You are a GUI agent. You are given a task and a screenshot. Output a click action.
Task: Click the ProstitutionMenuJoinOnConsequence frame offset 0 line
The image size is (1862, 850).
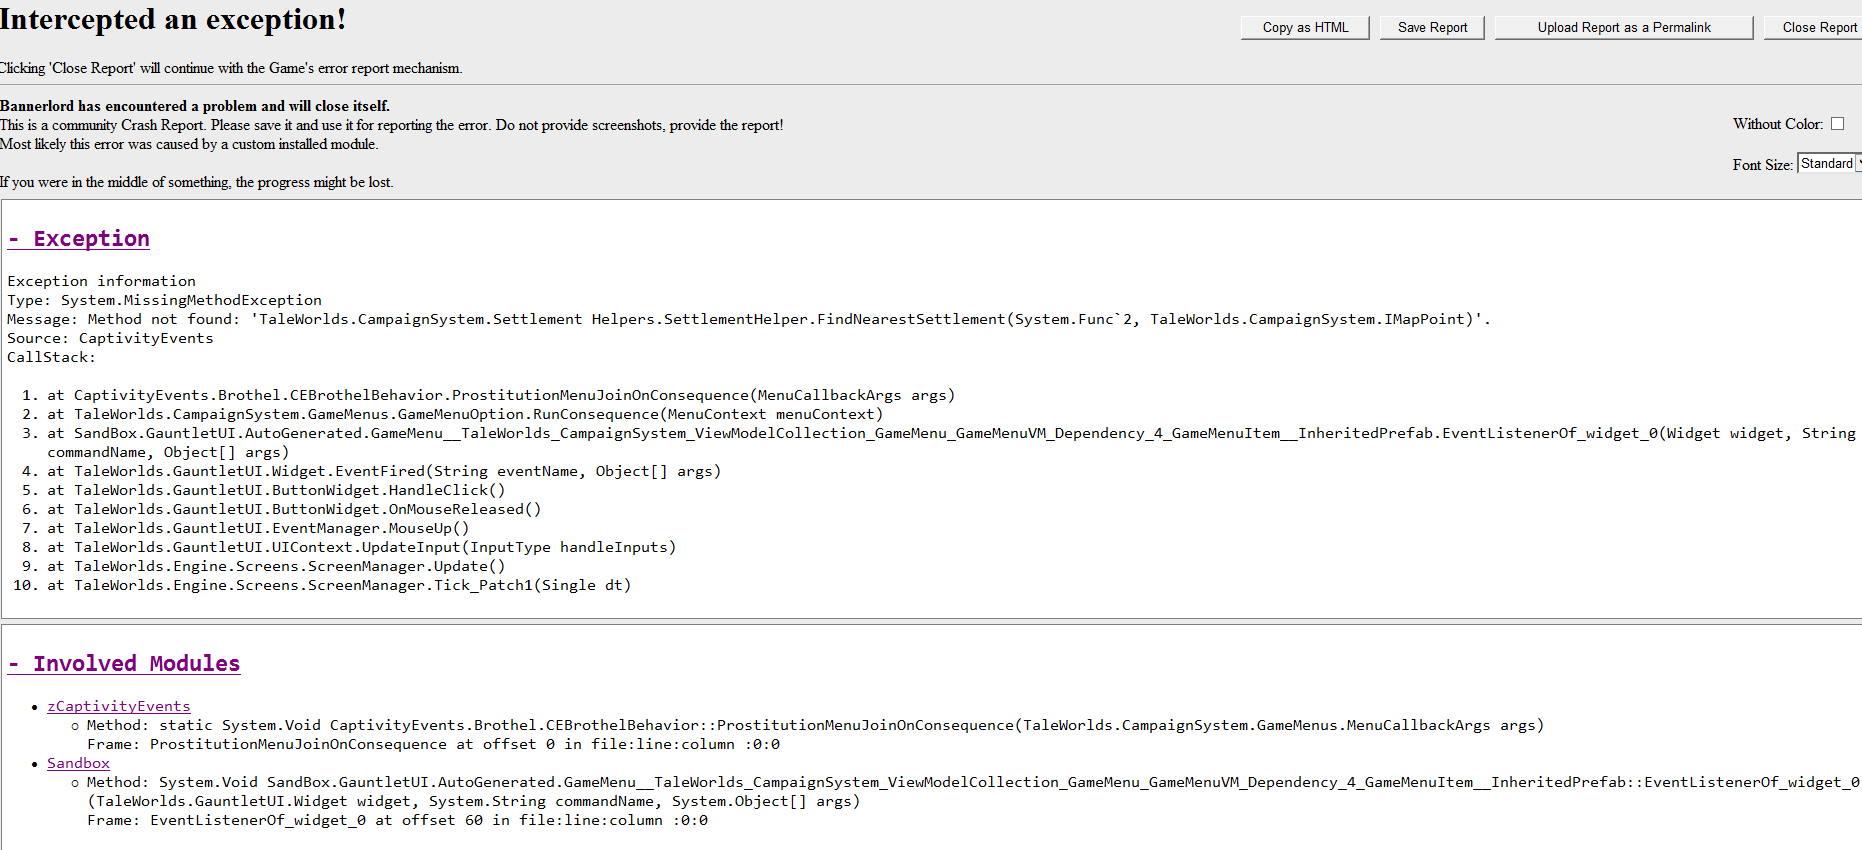pos(433,744)
